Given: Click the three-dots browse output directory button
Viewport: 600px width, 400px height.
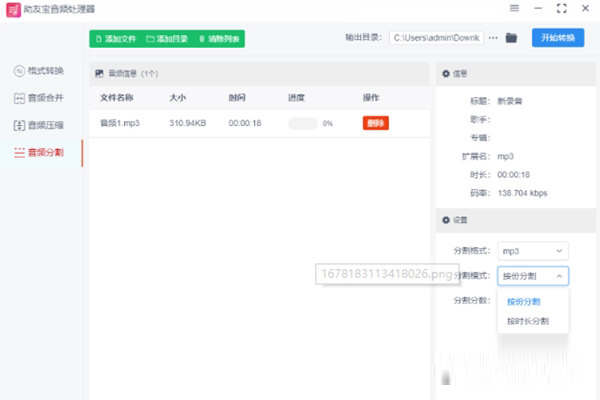Looking at the screenshot, I should click(x=493, y=38).
